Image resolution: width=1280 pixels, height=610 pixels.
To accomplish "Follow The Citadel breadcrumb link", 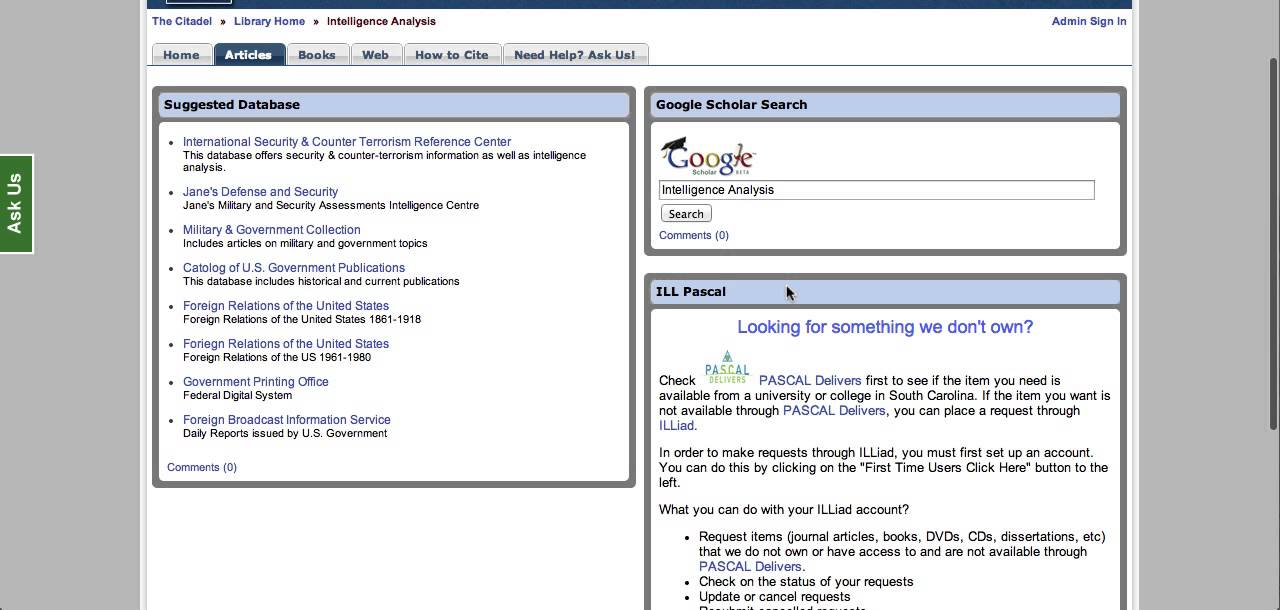I will [x=182, y=21].
